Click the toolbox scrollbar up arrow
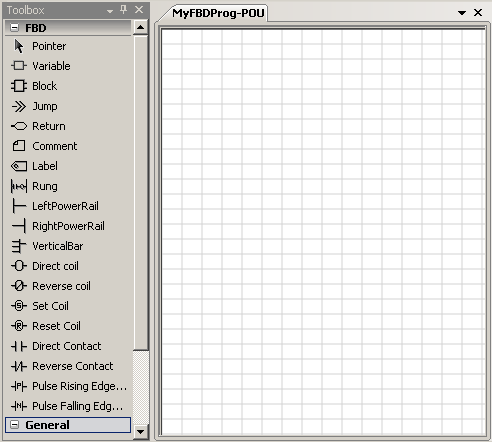The image size is (492, 442). [x=141, y=27]
